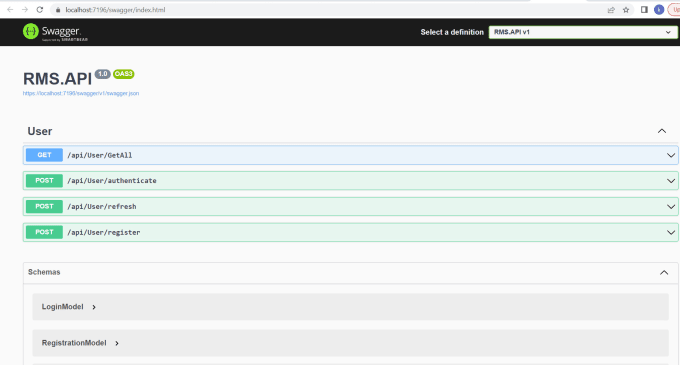
Task: Open the swagger.json link under RMS.API
Action: pos(81,93)
